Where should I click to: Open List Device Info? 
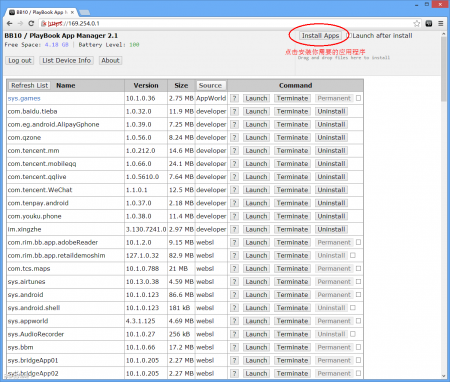(x=66, y=60)
